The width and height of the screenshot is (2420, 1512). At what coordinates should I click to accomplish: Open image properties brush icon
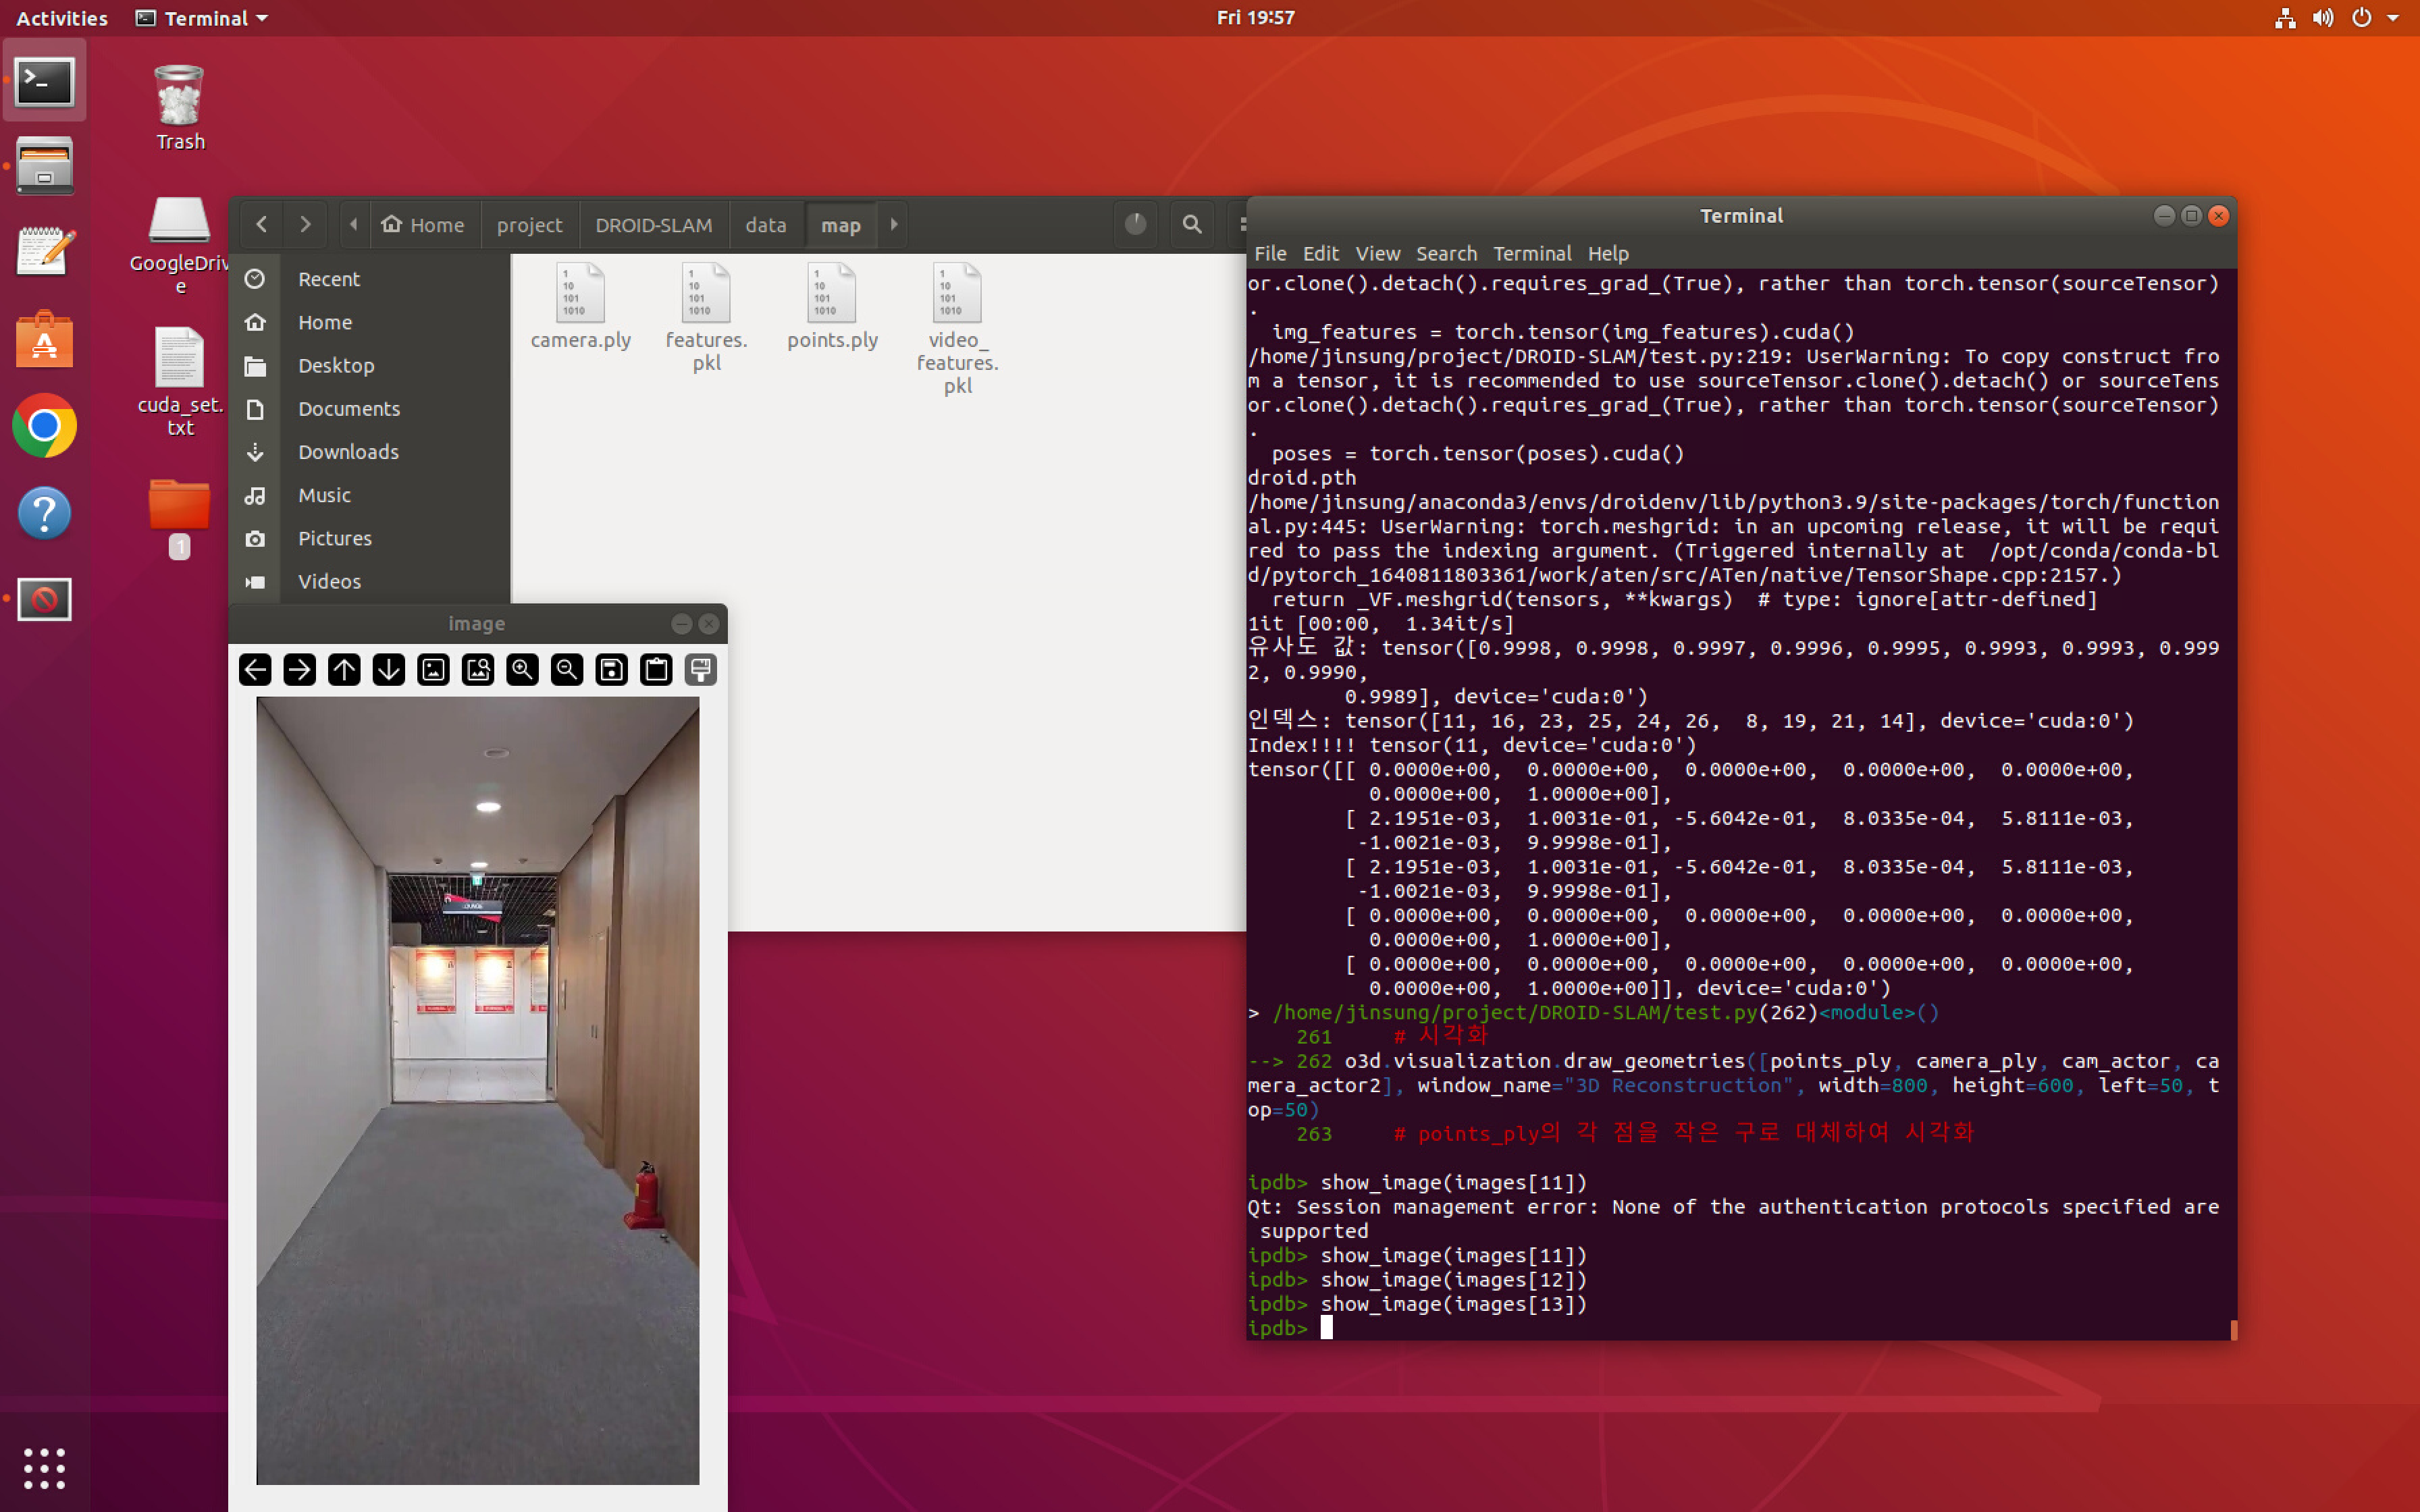pyautogui.click(x=701, y=670)
